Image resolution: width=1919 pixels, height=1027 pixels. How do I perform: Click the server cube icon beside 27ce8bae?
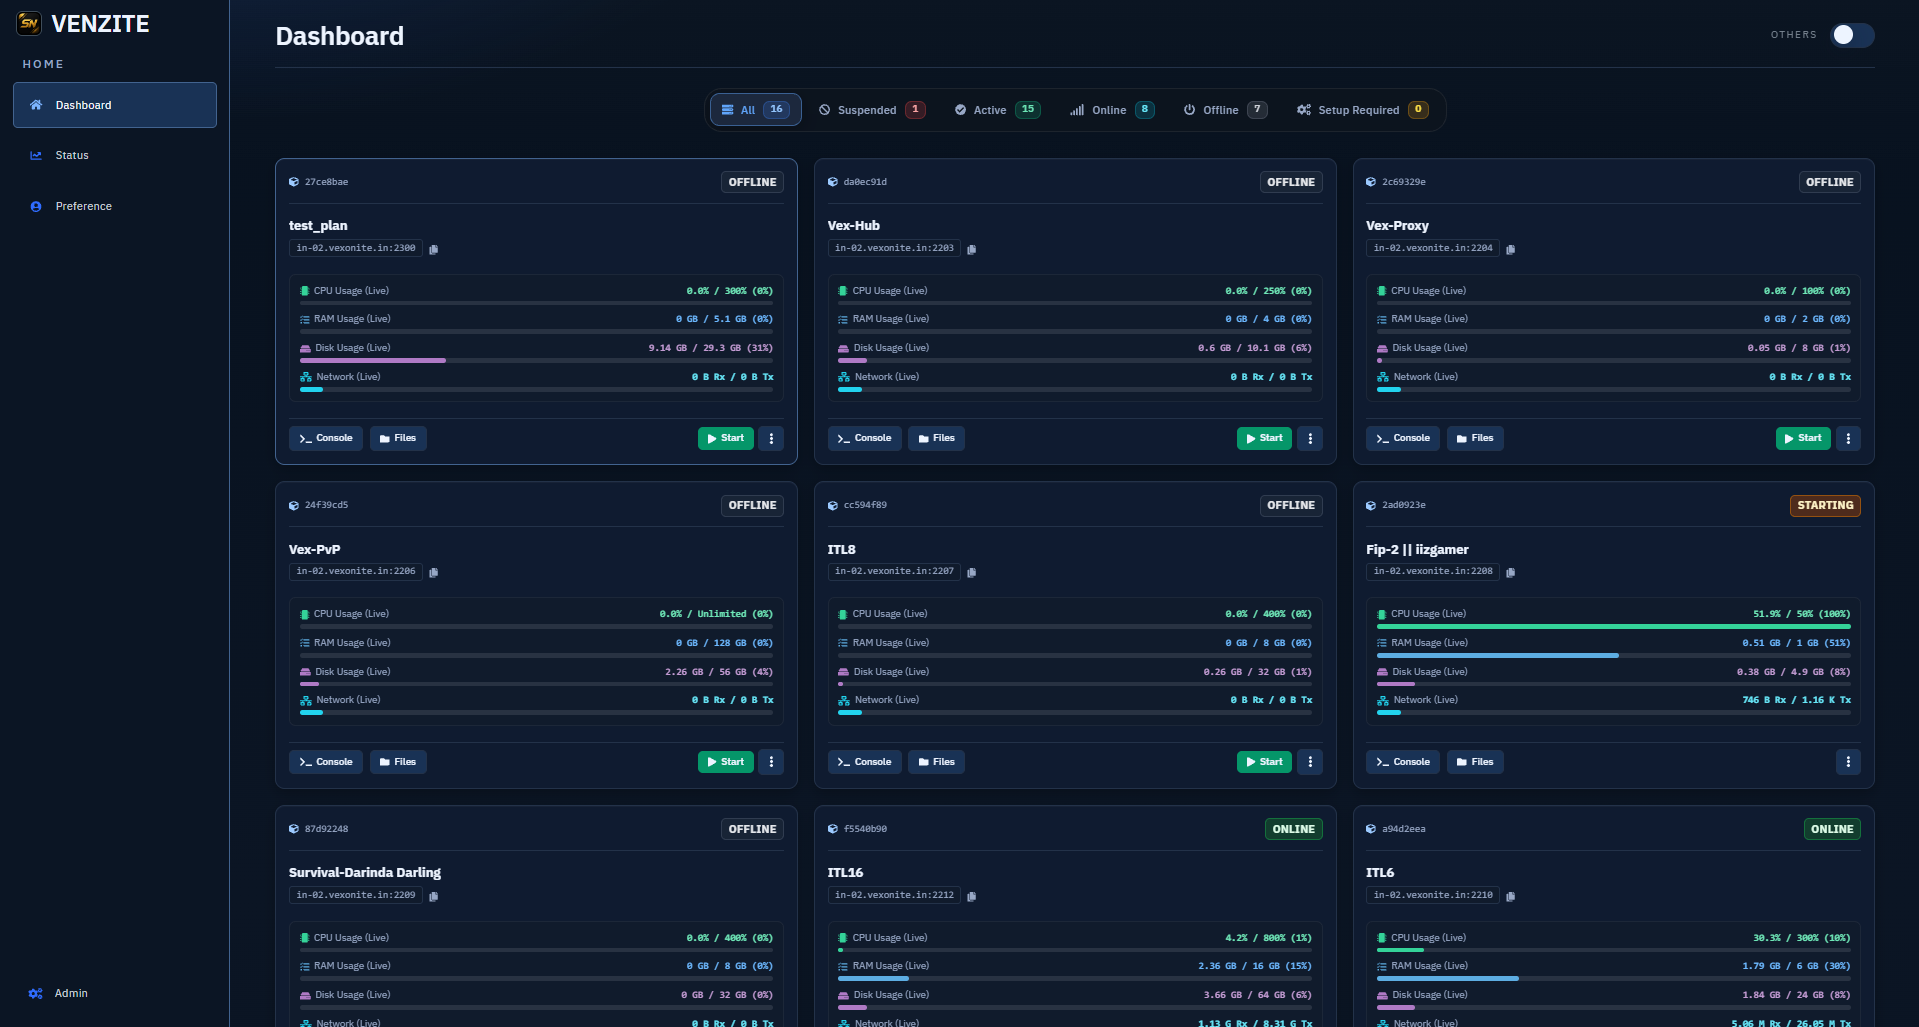[294, 182]
